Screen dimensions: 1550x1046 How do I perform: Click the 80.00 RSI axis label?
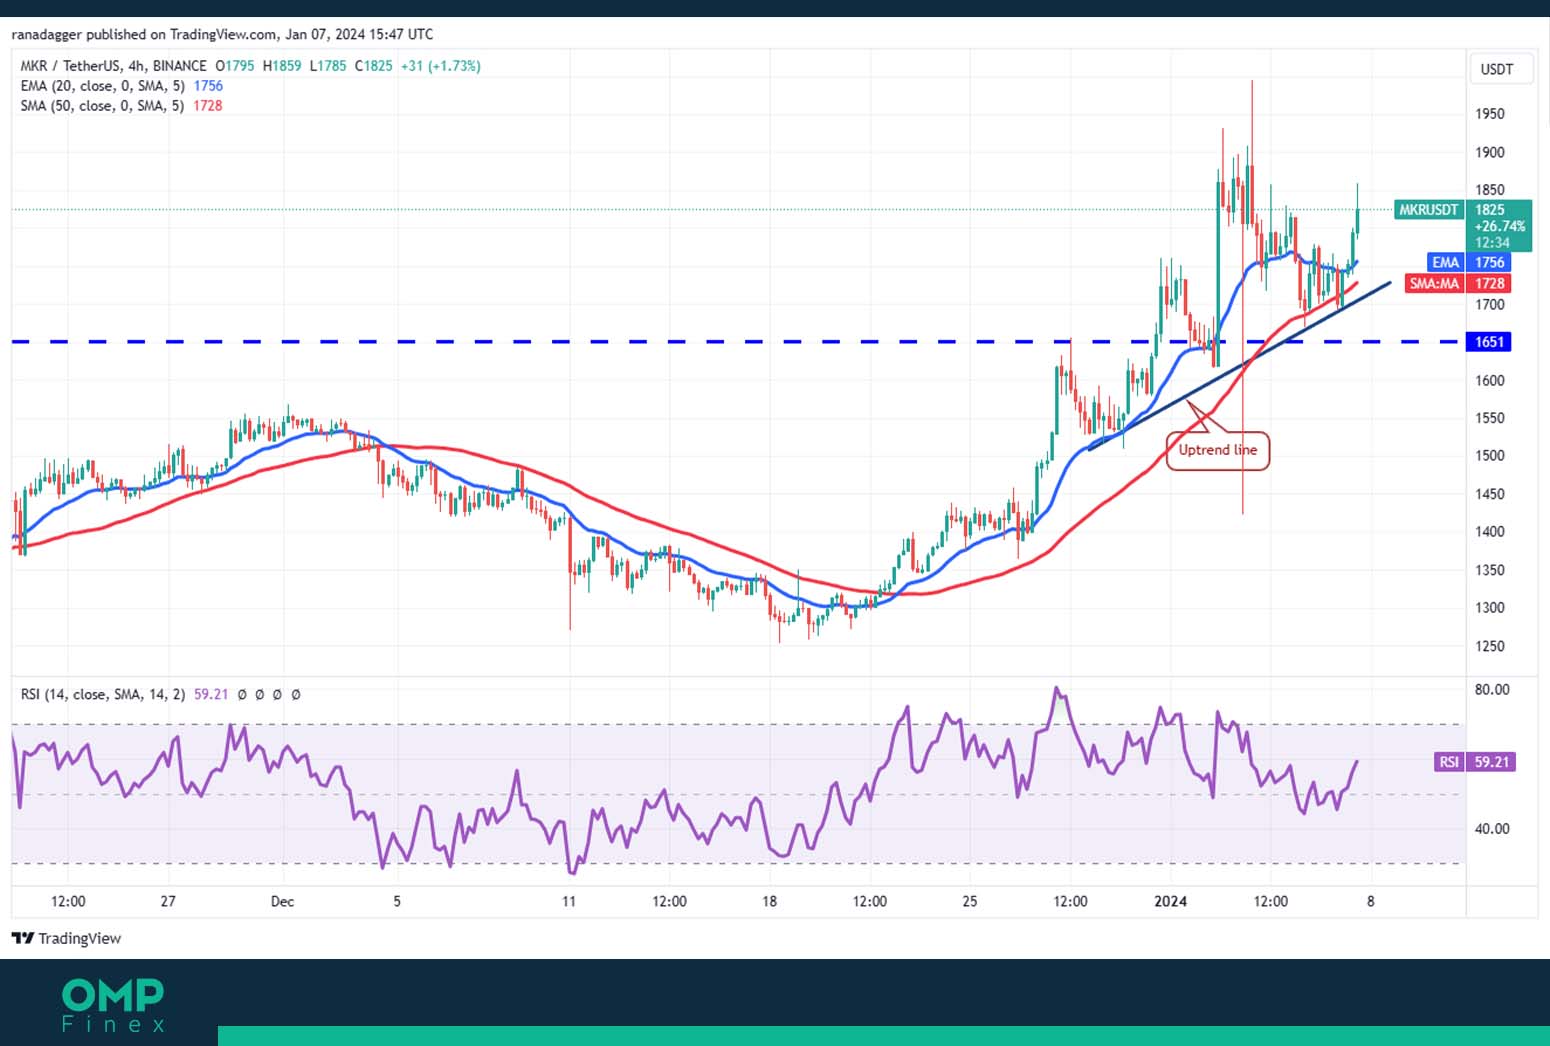click(x=1492, y=689)
